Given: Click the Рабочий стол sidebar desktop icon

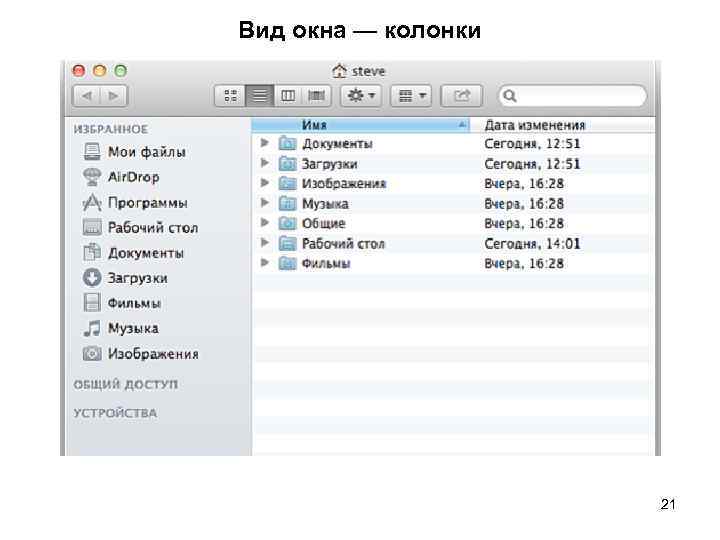Looking at the screenshot, I should 92,227.
